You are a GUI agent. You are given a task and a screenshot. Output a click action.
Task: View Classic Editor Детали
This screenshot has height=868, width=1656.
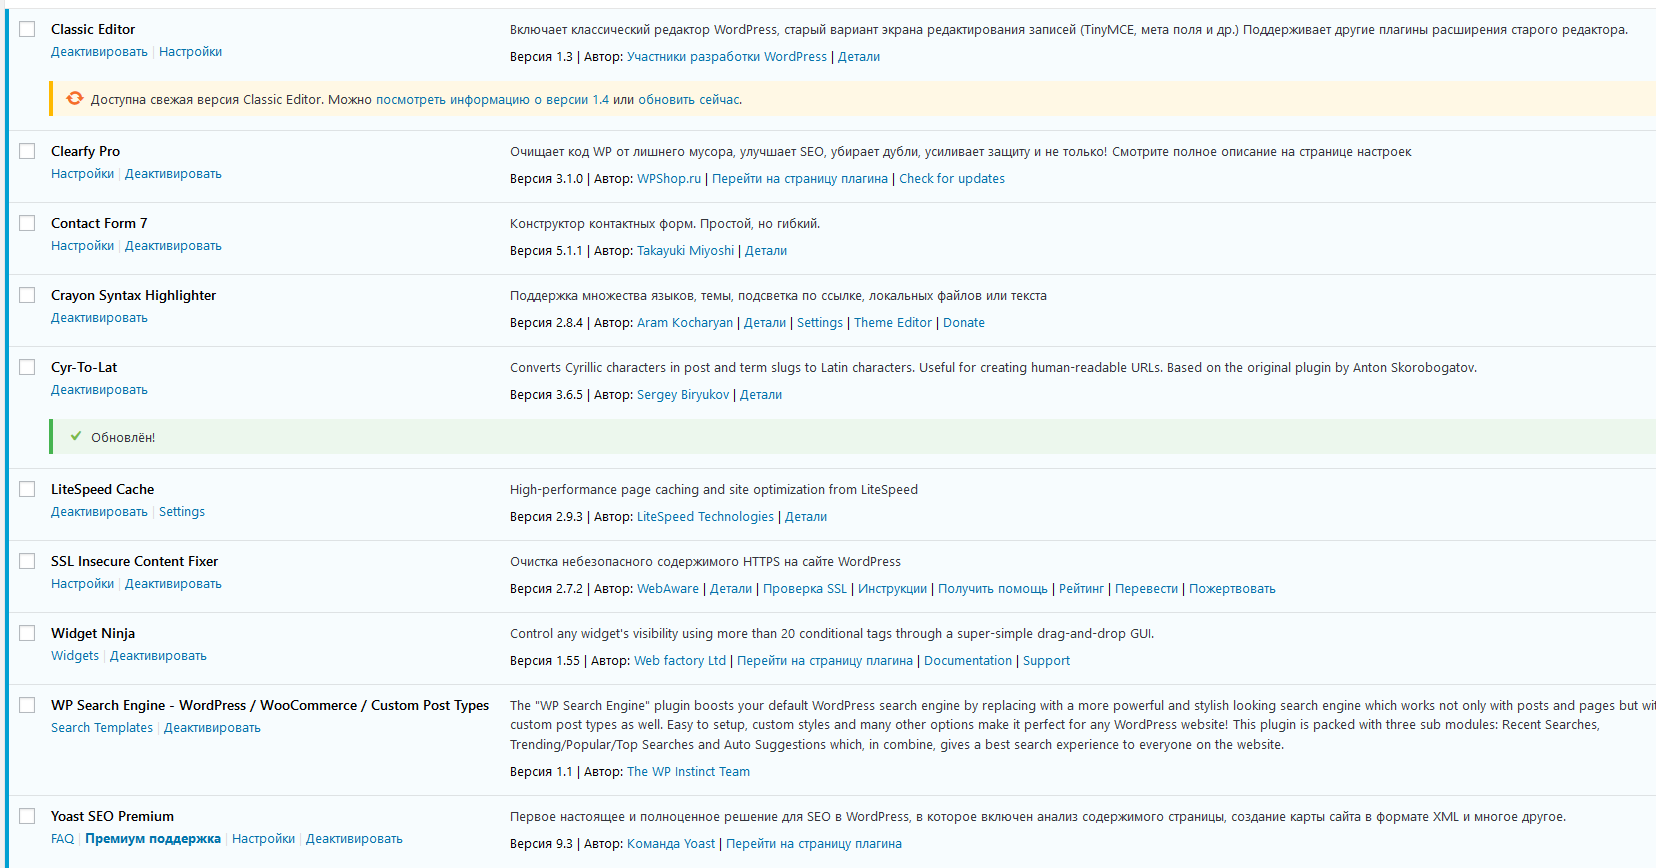tap(859, 57)
